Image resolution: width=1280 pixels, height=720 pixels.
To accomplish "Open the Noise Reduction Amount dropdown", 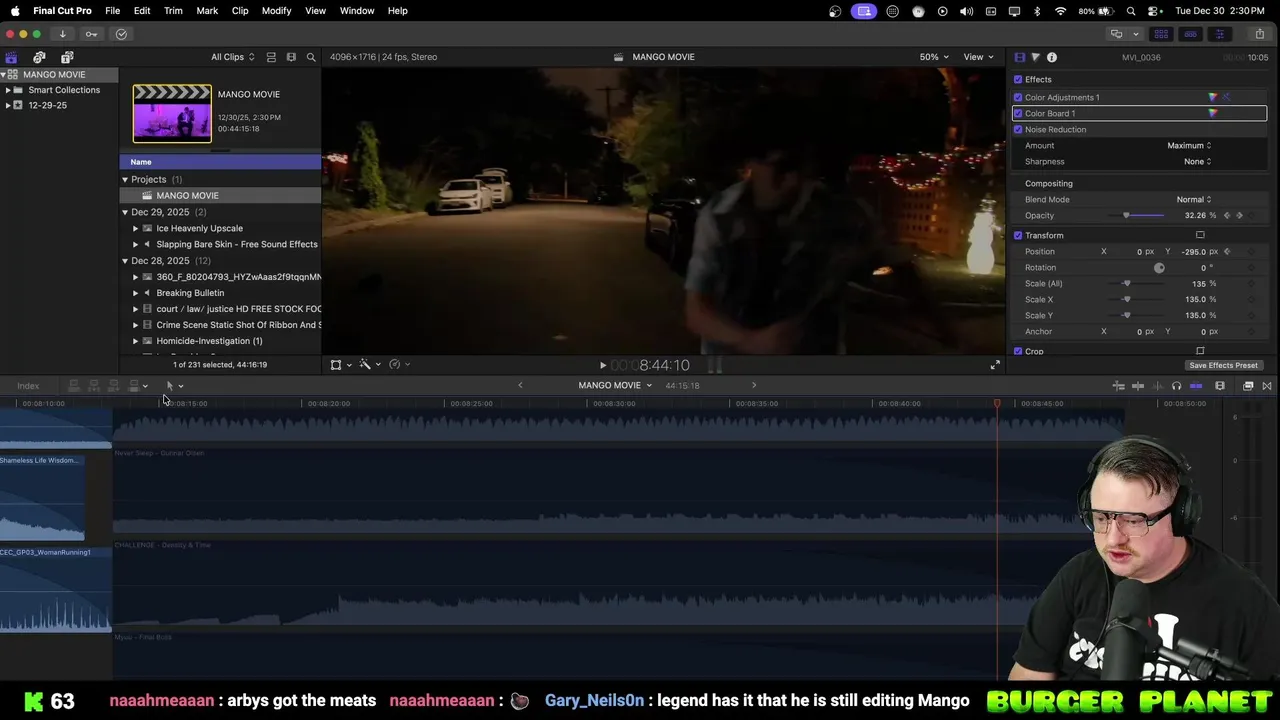I will tap(1189, 145).
